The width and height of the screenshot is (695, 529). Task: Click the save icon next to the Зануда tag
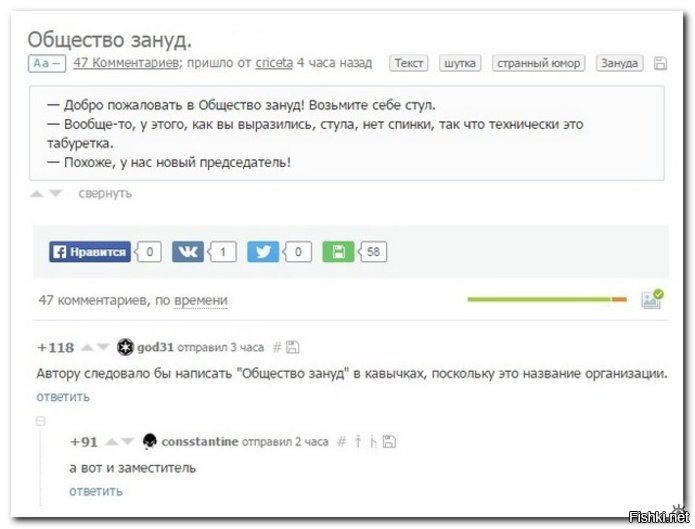[659, 64]
